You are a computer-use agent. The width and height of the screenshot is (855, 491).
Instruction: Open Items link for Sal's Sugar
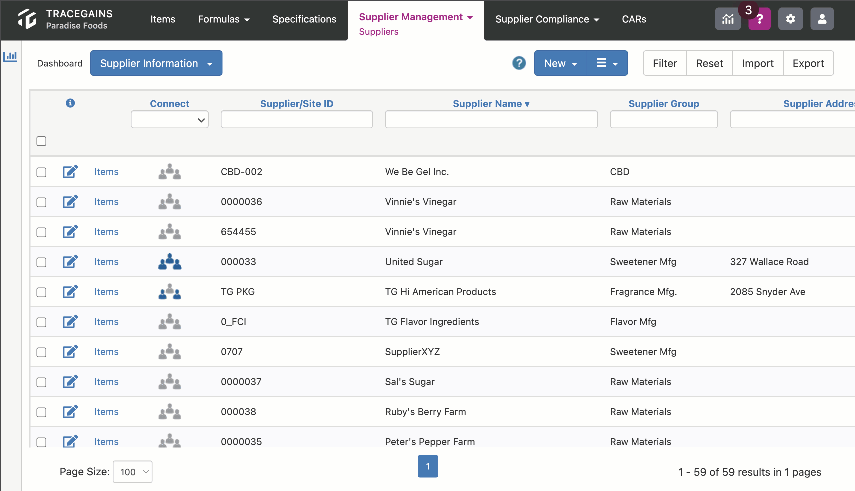click(x=106, y=382)
